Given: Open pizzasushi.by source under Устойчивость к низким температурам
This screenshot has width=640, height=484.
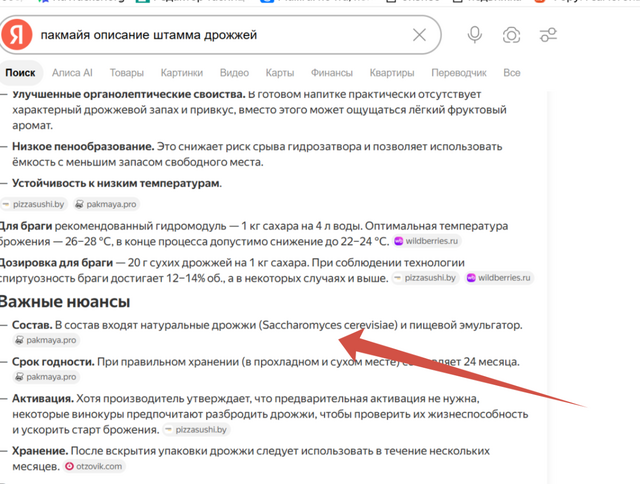Looking at the screenshot, I should [34, 204].
